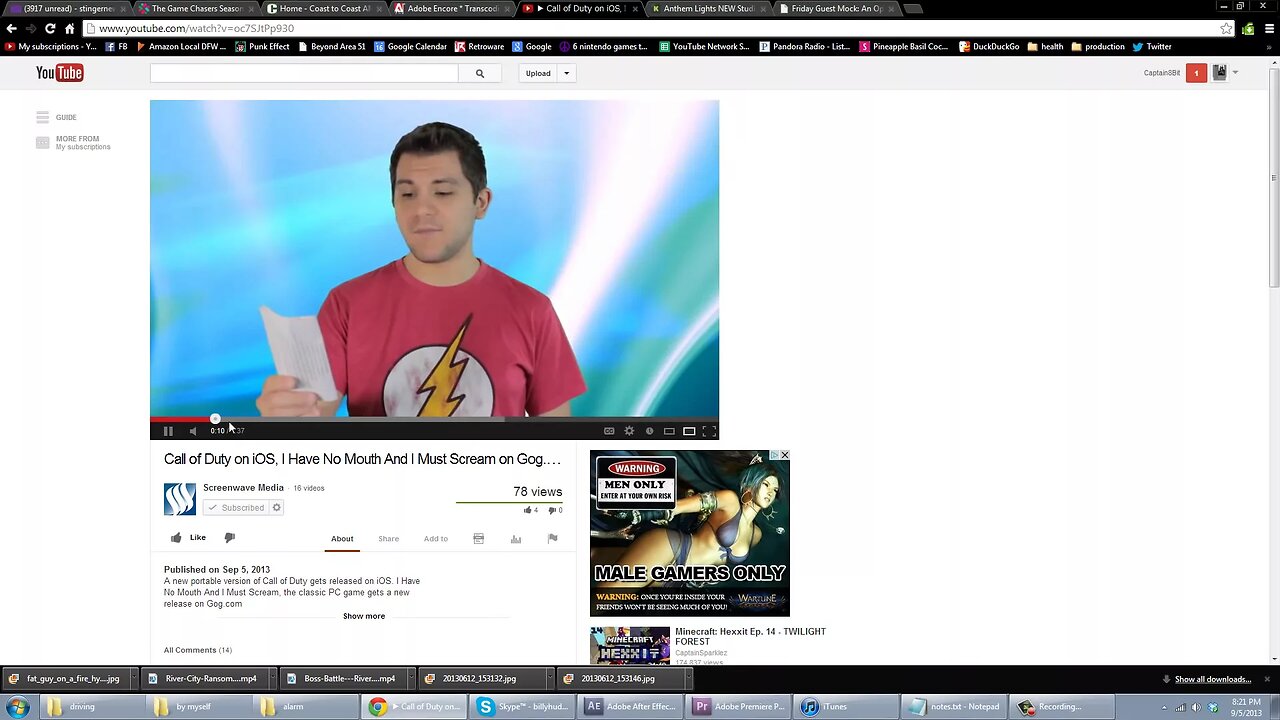Open More From My subscriptions
This screenshot has width=1280, height=720.
click(x=74, y=143)
